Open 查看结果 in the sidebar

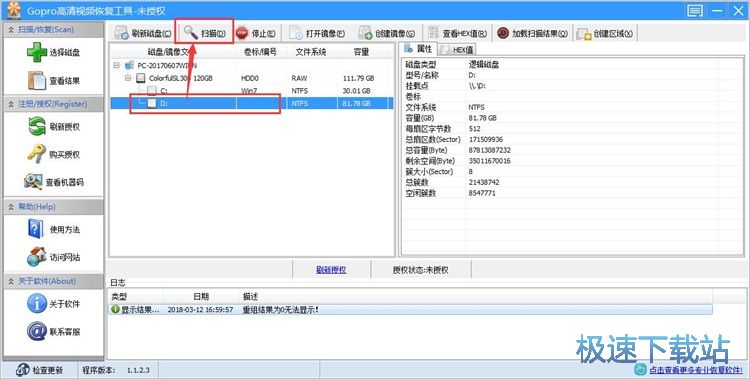point(53,81)
